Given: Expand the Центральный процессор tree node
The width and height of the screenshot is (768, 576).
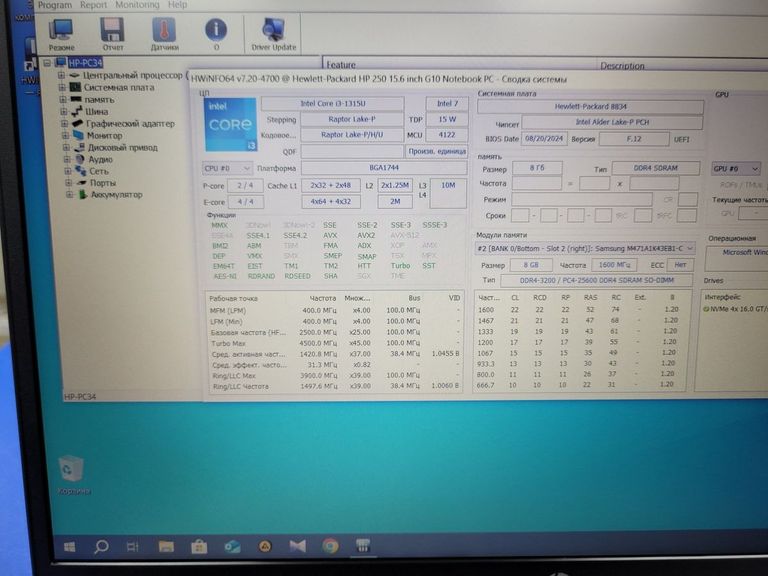Looking at the screenshot, I should coord(61,75).
